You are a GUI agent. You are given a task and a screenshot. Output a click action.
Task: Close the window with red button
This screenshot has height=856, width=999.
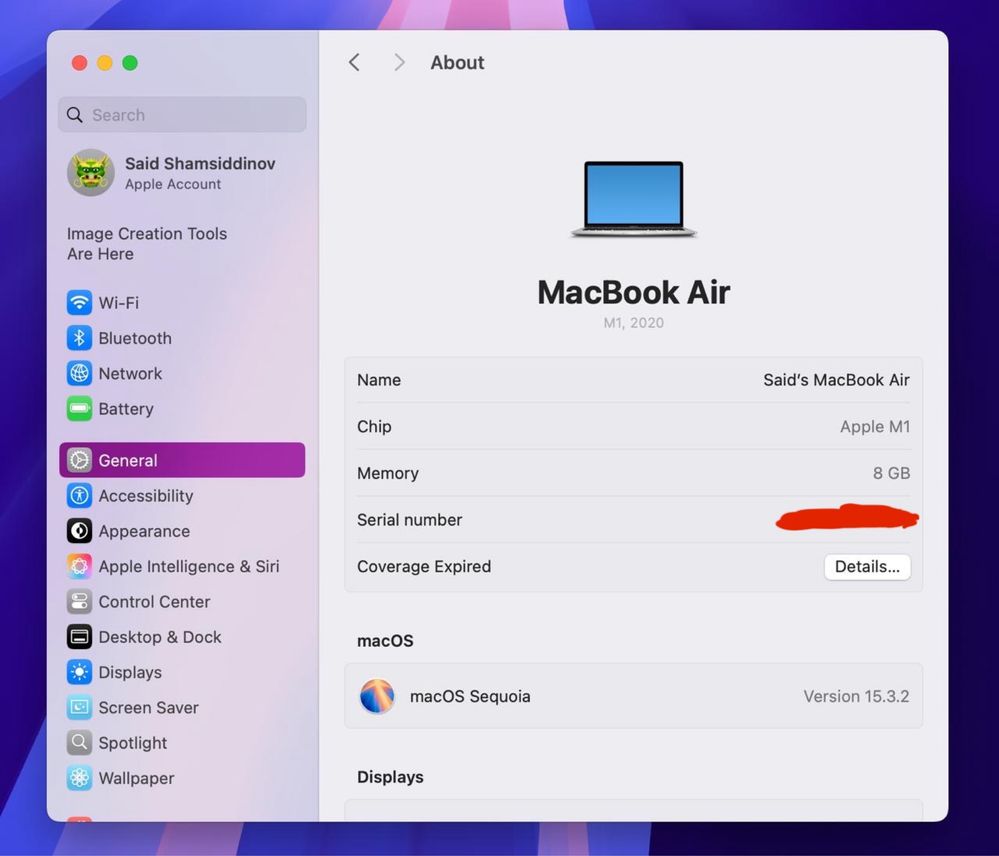pyautogui.click(x=79, y=62)
